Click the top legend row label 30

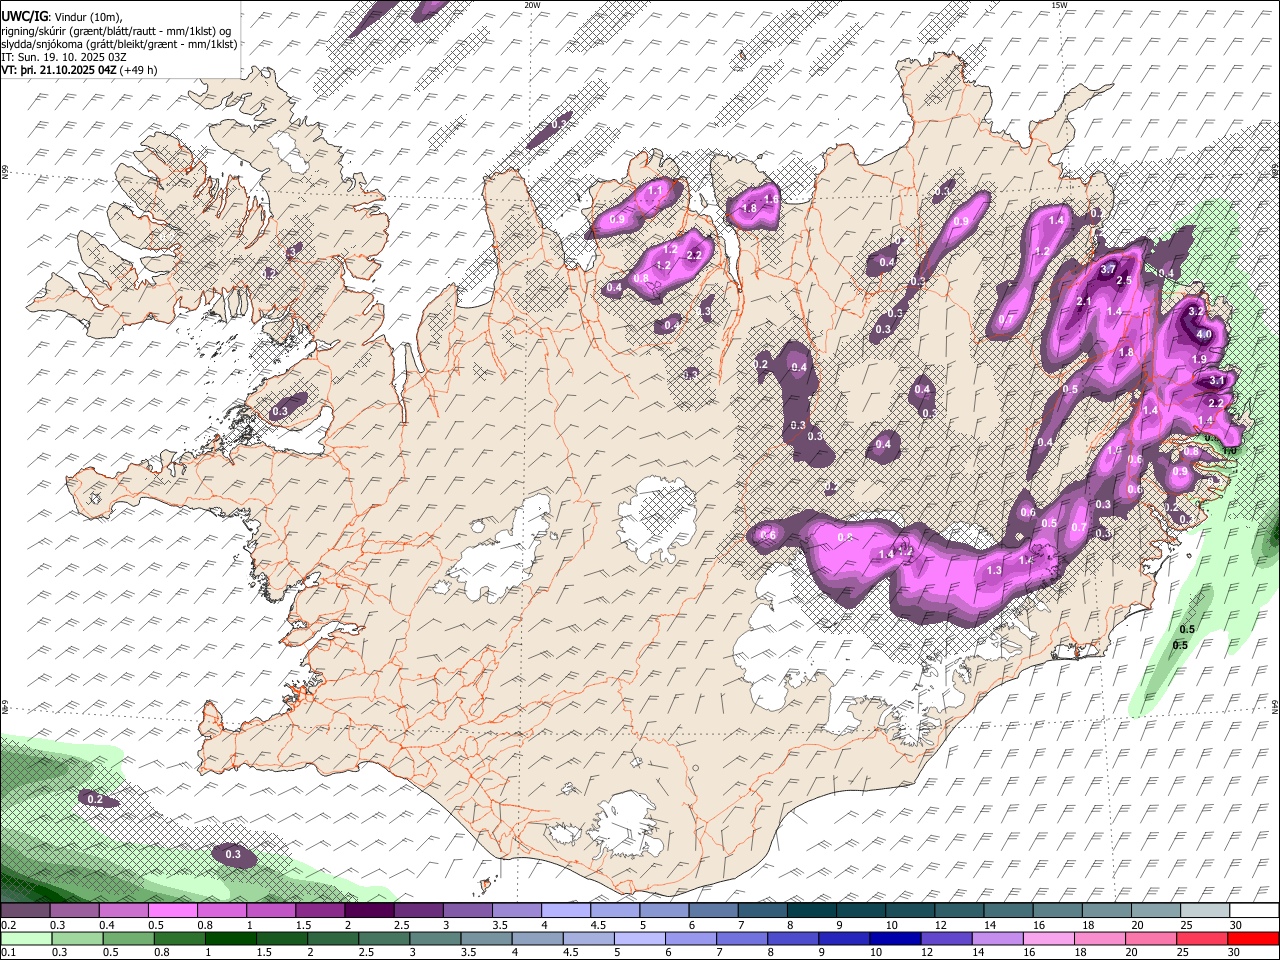pyautogui.click(x=1236, y=924)
